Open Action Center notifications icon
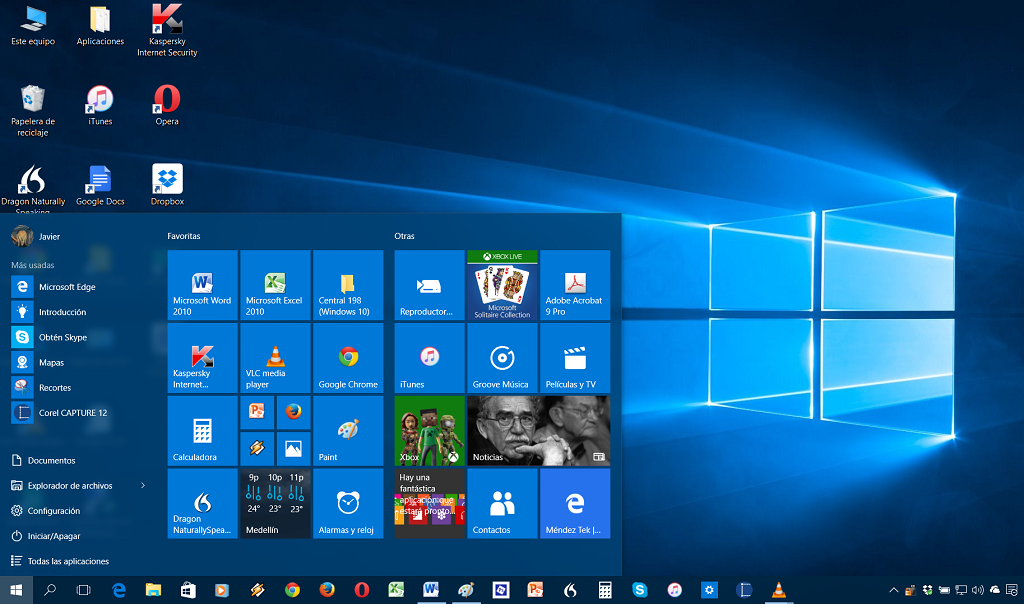The width and height of the screenshot is (1024, 604). [1012, 590]
